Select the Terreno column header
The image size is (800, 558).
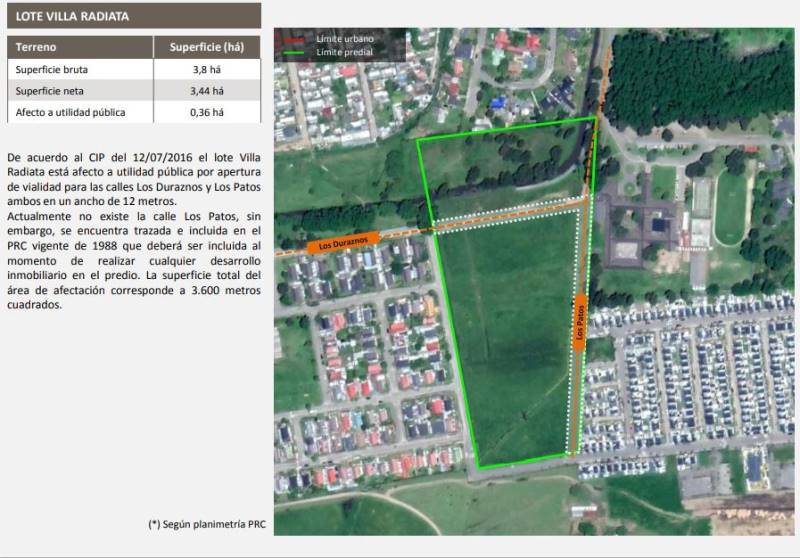pos(36,47)
